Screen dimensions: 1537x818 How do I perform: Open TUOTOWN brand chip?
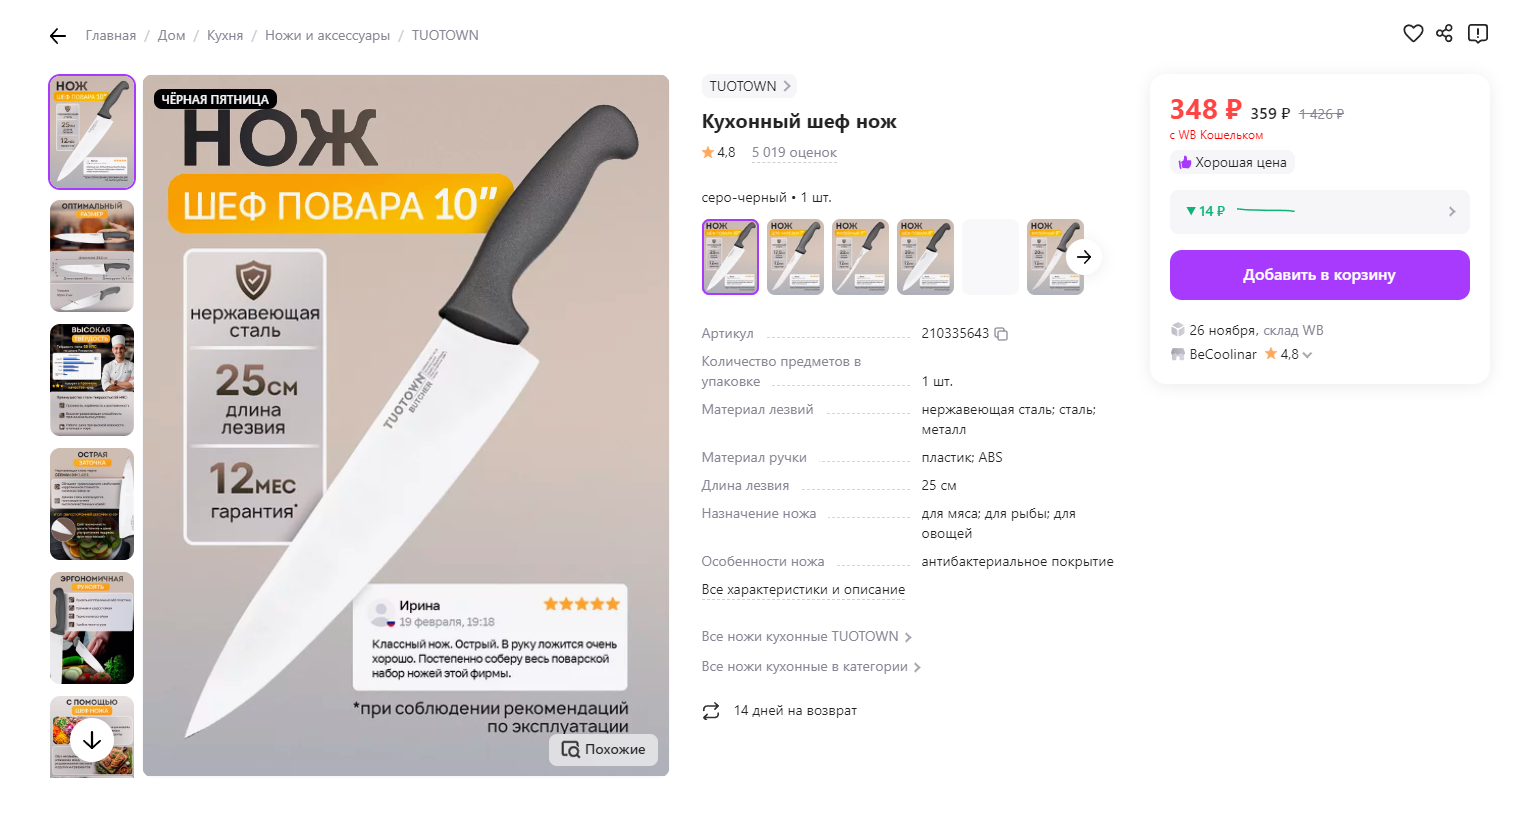point(749,86)
